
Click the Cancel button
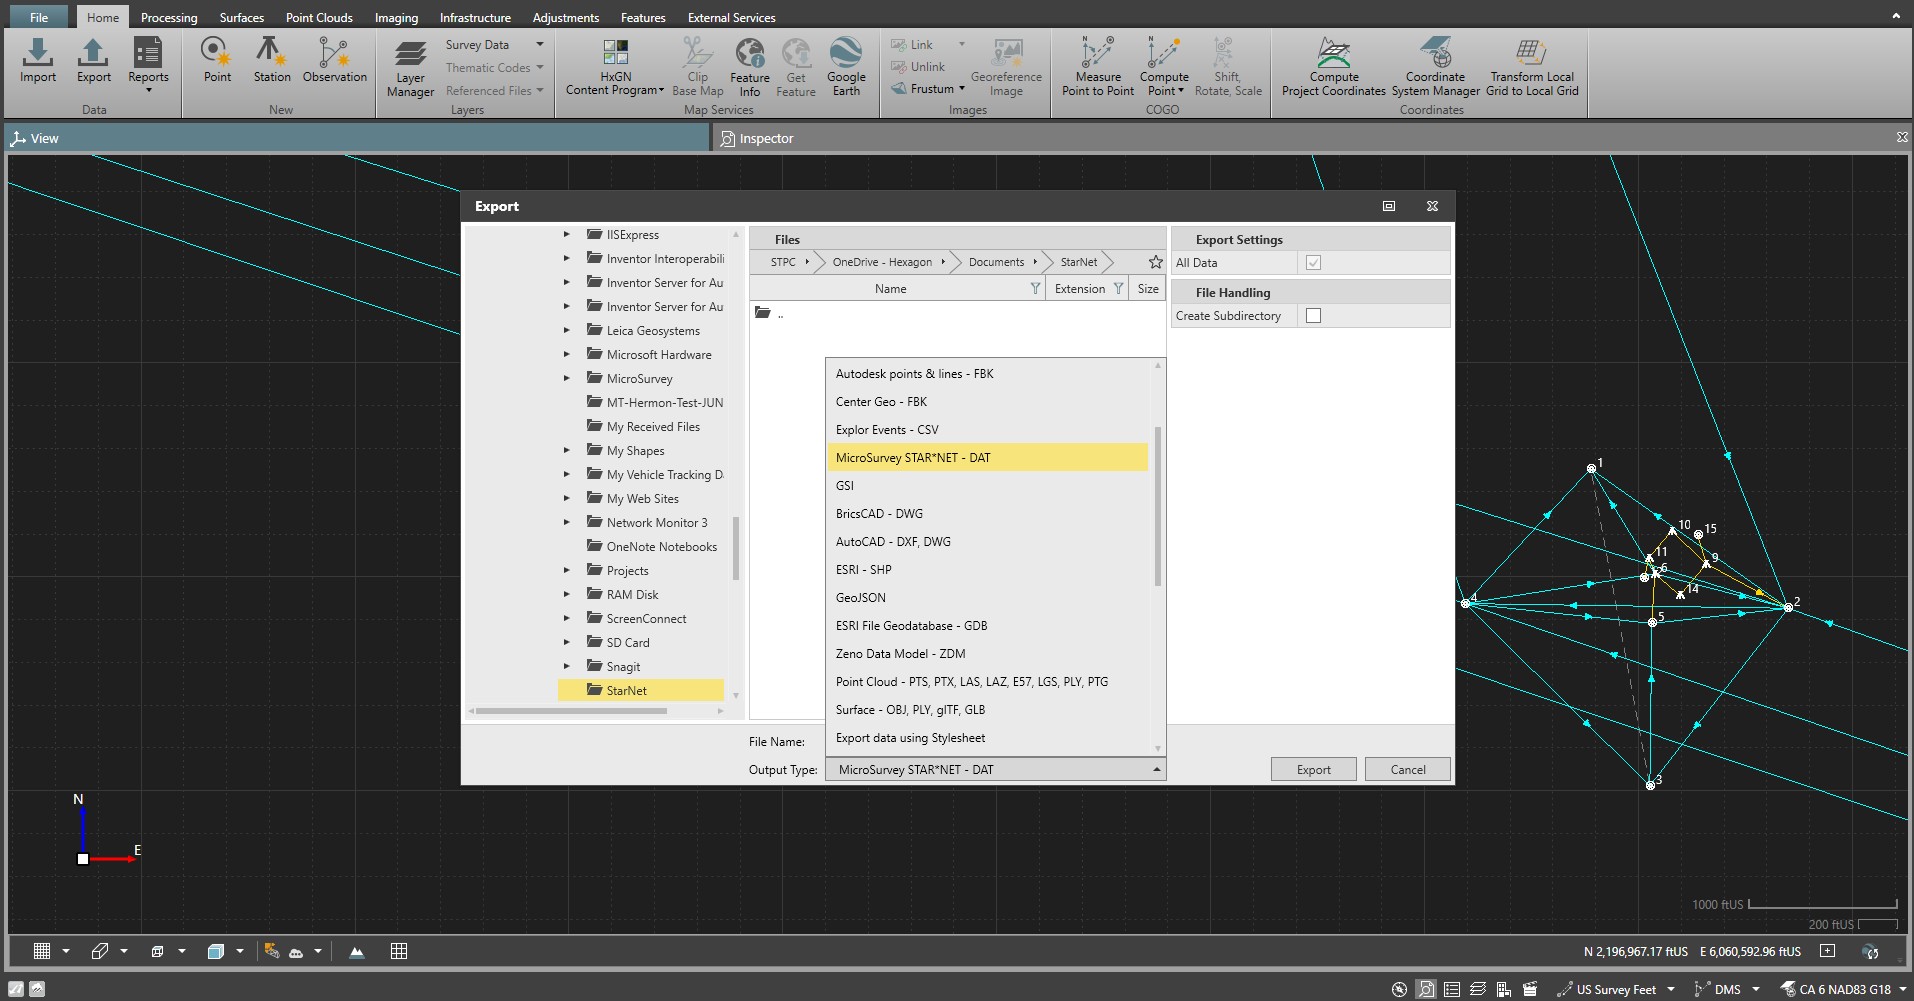[1407, 770]
